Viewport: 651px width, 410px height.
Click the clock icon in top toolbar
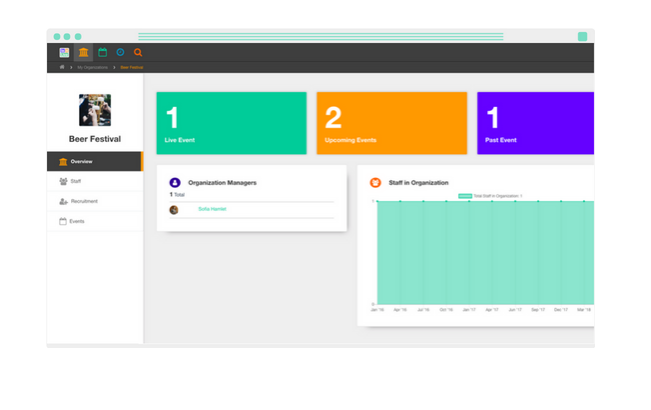tap(120, 53)
